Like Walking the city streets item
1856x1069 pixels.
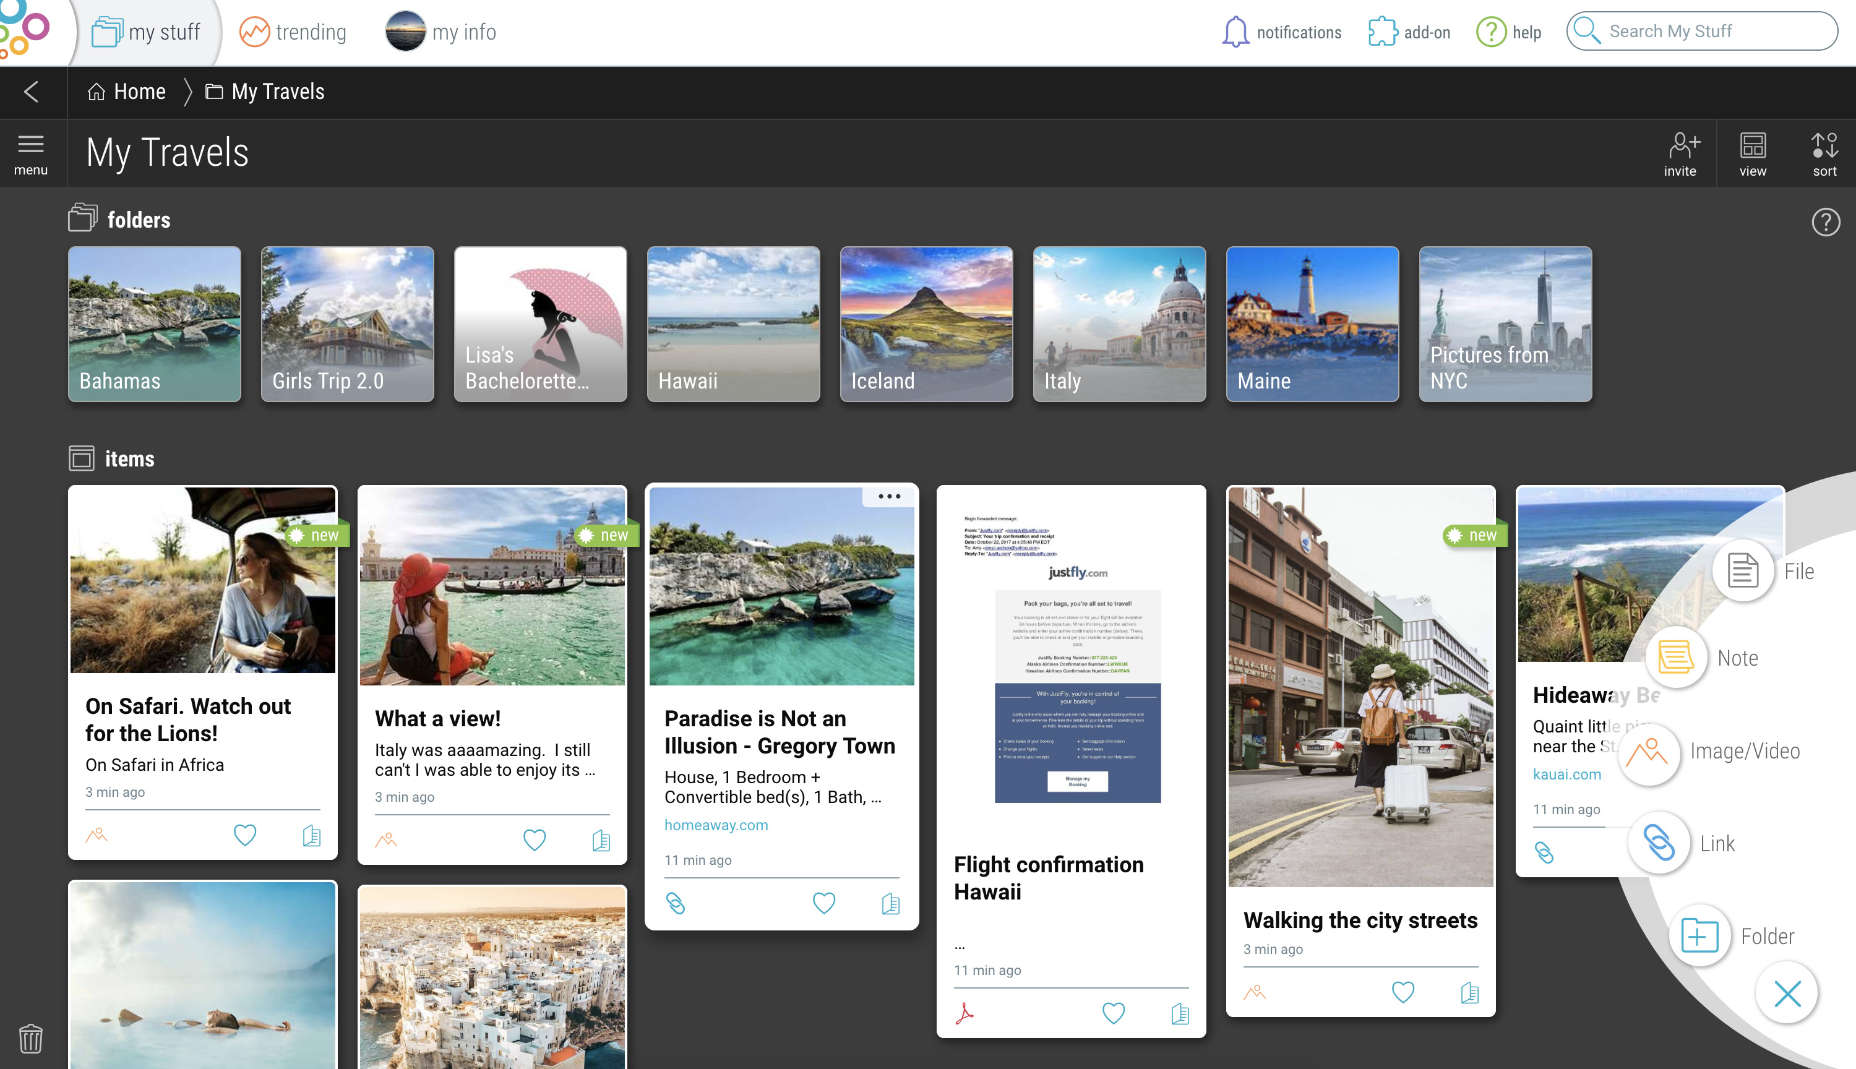(x=1403, y=992)
